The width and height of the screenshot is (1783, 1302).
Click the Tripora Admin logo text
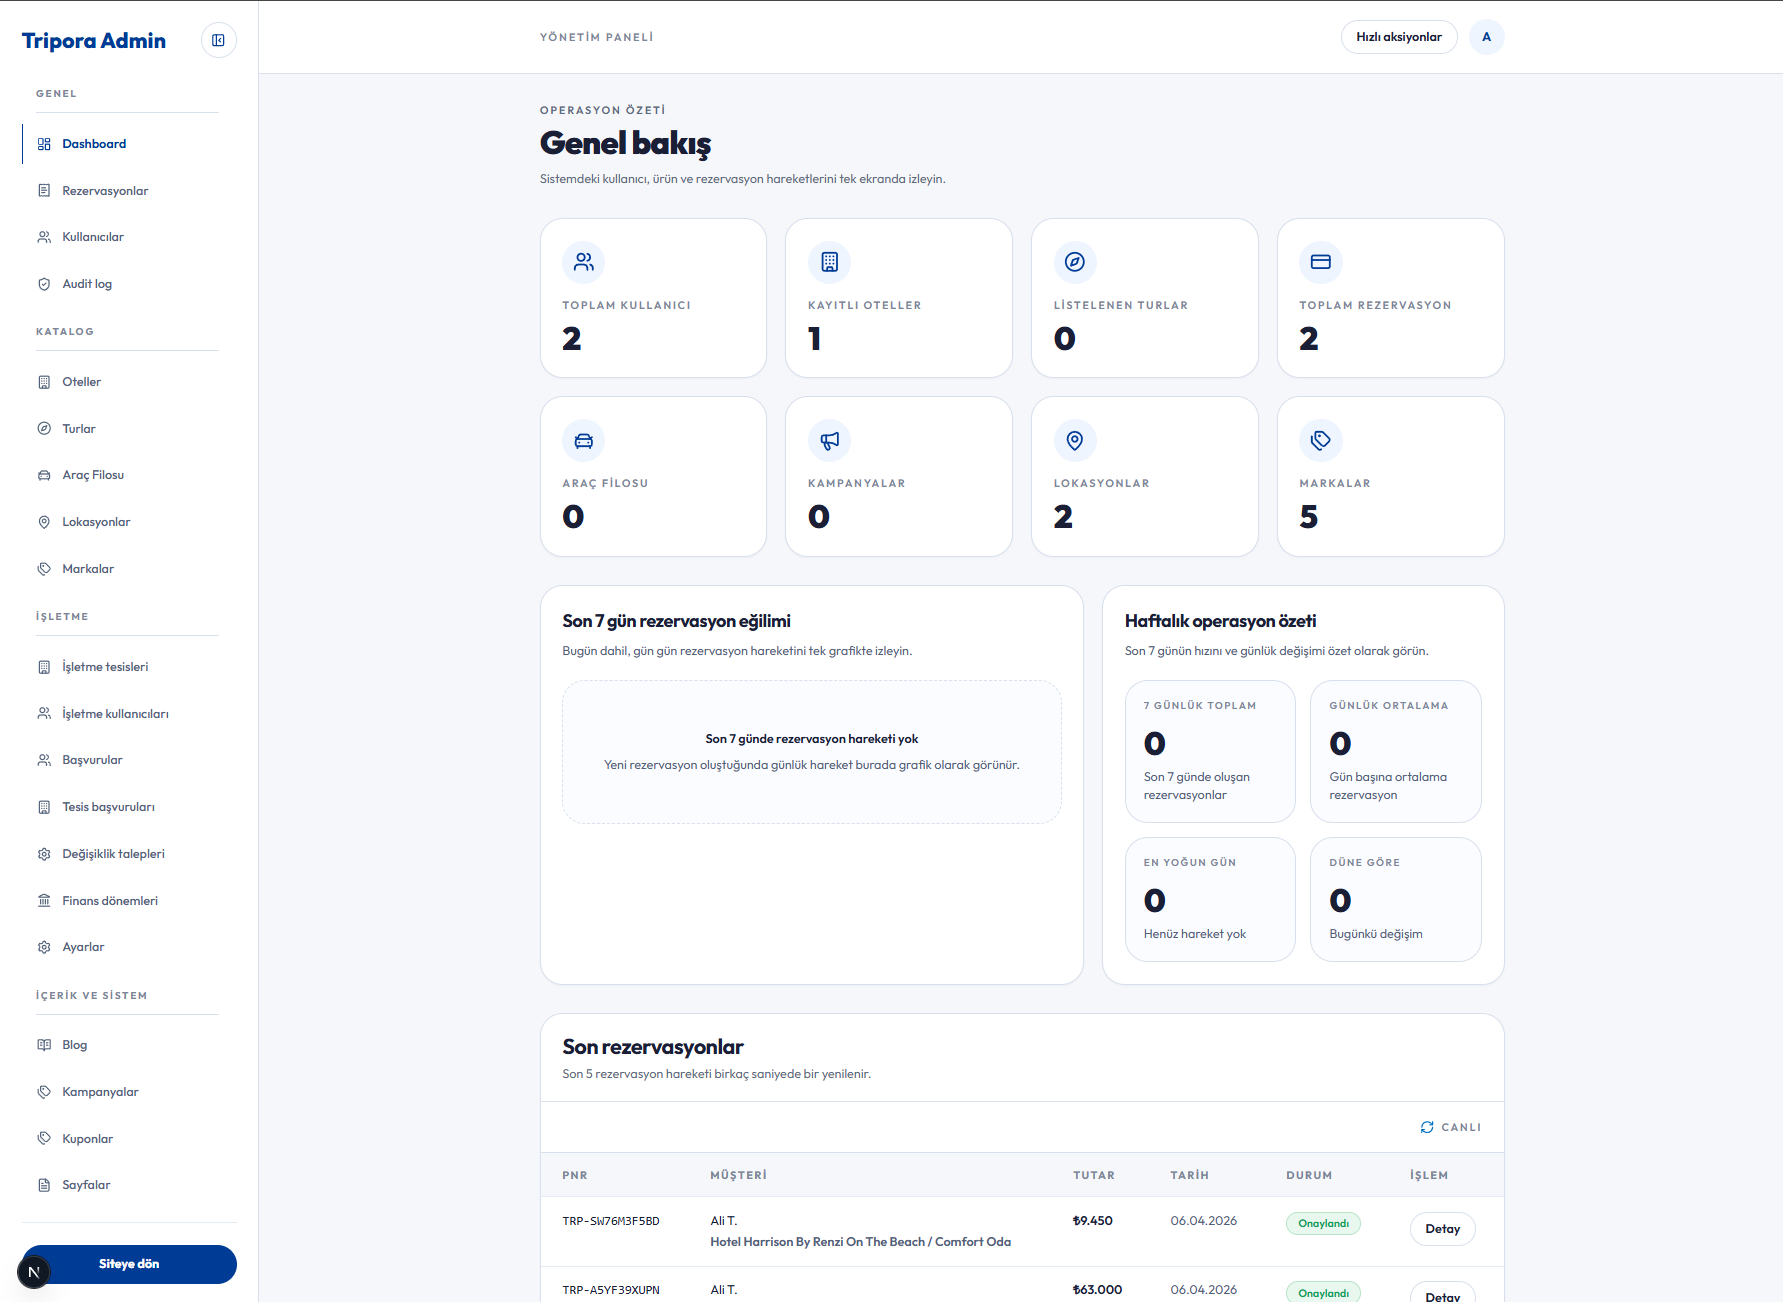[x=94, y=41]
